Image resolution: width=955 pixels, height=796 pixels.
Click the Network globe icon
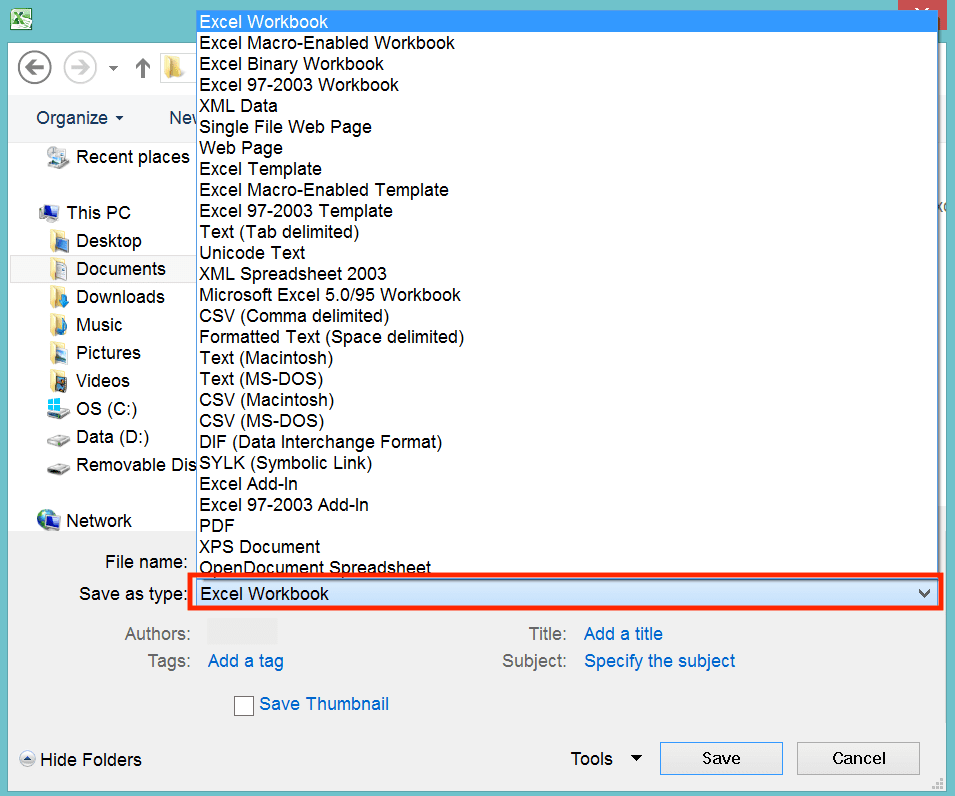[49, 520]
